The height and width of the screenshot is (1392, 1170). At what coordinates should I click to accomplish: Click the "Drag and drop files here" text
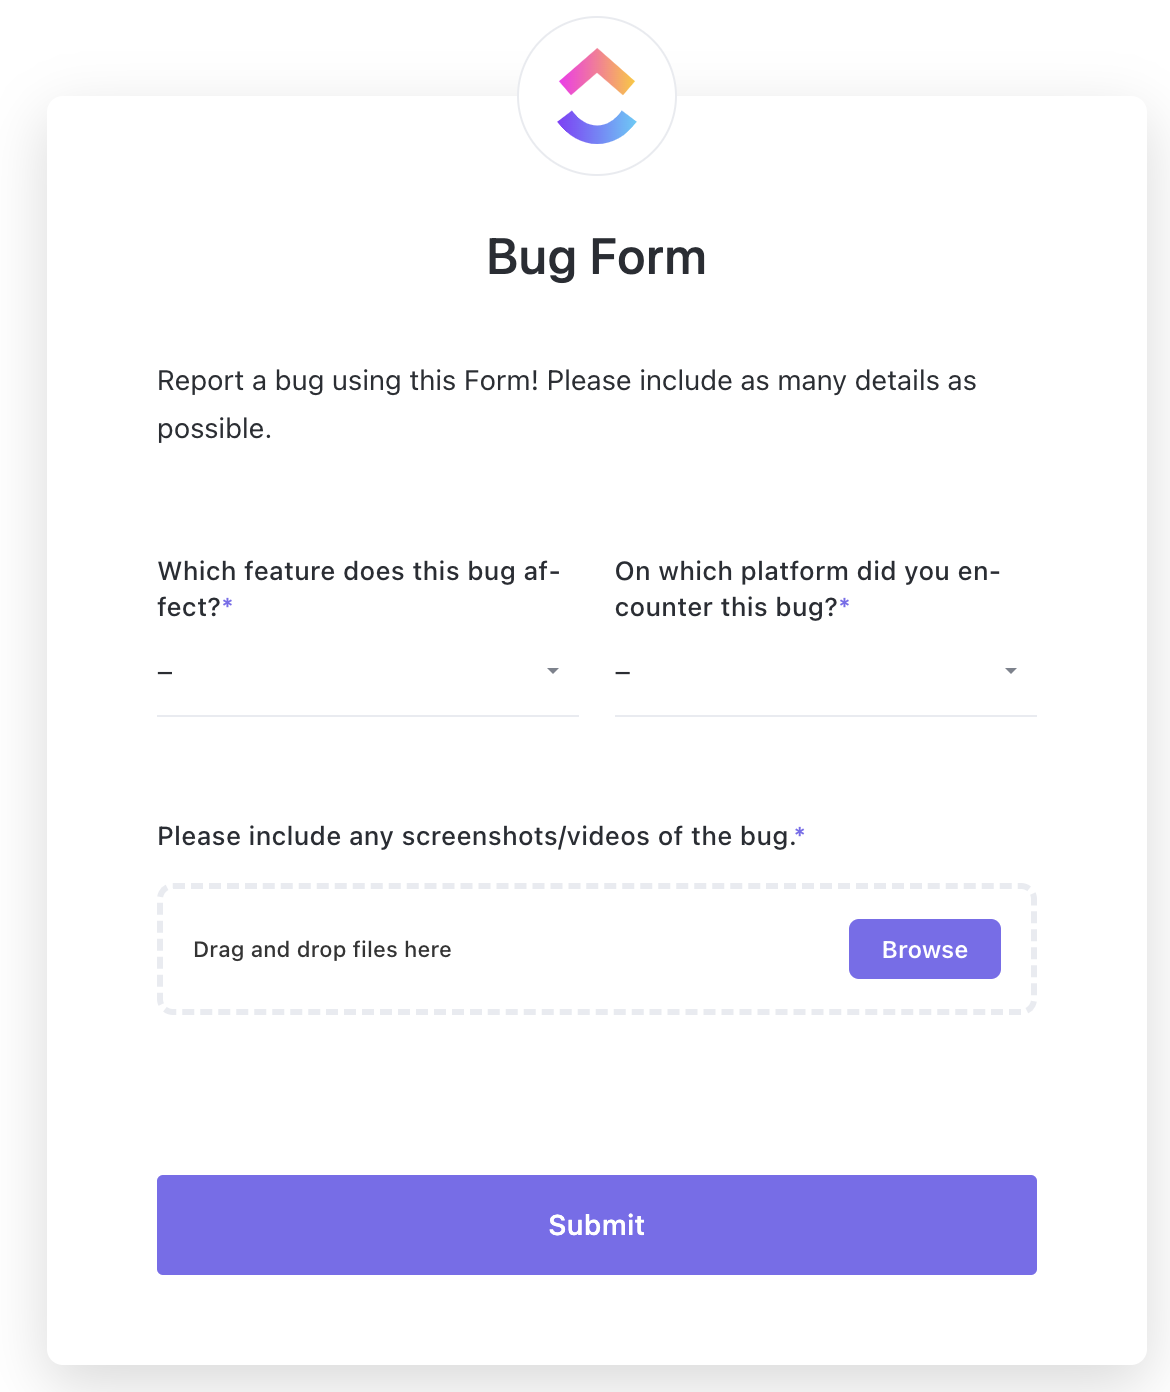pyautogui.click(x=322, y=950)
